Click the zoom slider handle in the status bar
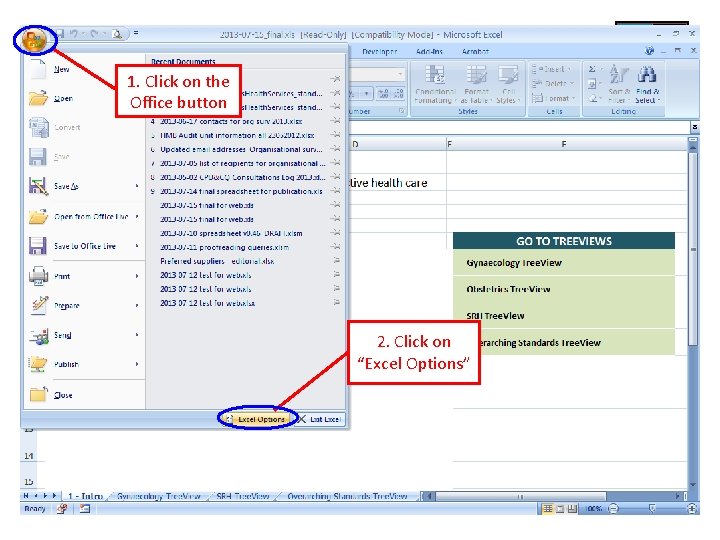 coord(652,508)
